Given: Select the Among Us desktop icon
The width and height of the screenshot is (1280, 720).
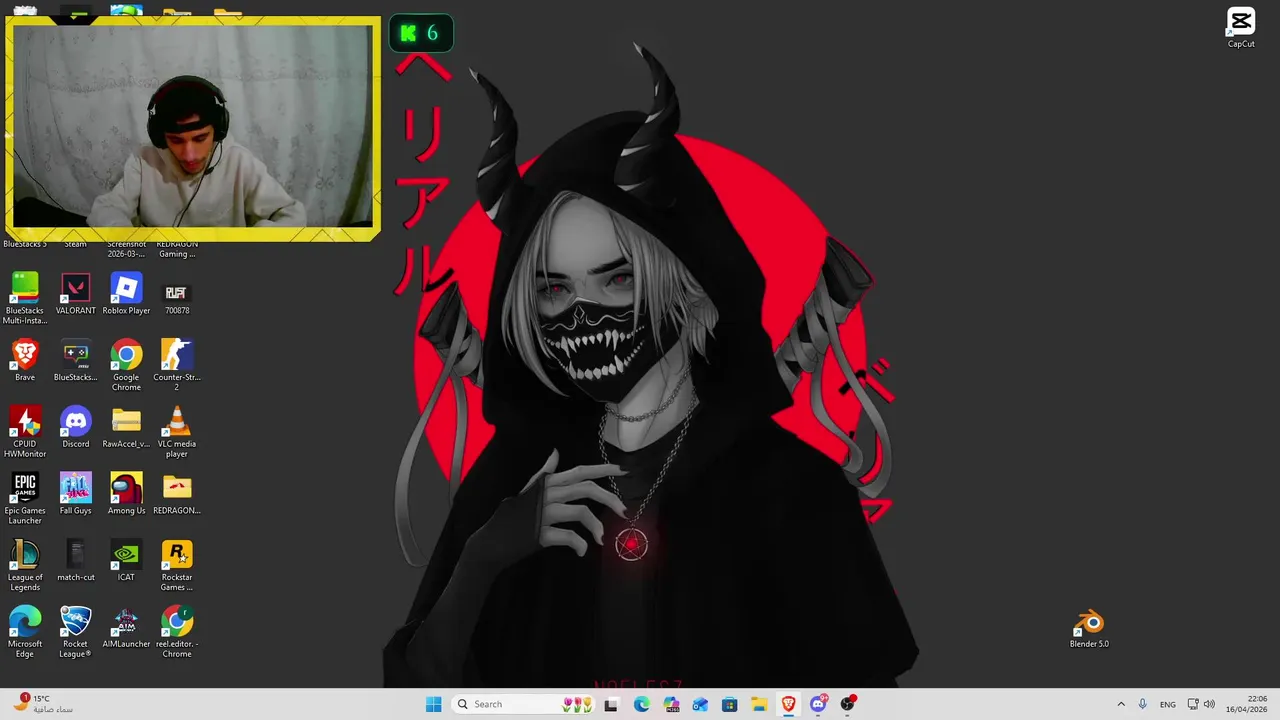Looking at the screenshot, I should pyautogui.click(x=126, y=494).
